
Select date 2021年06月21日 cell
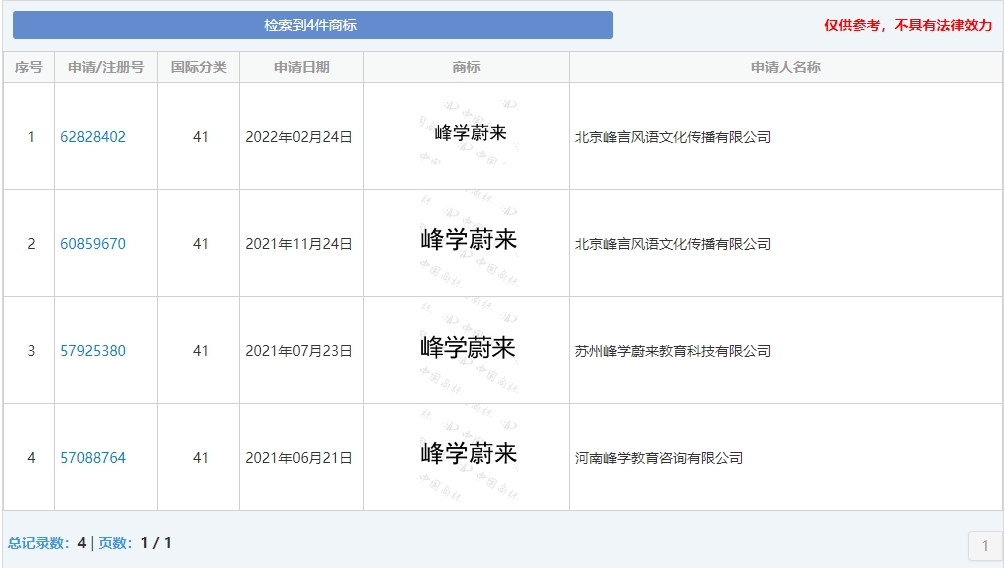[299, 458]
